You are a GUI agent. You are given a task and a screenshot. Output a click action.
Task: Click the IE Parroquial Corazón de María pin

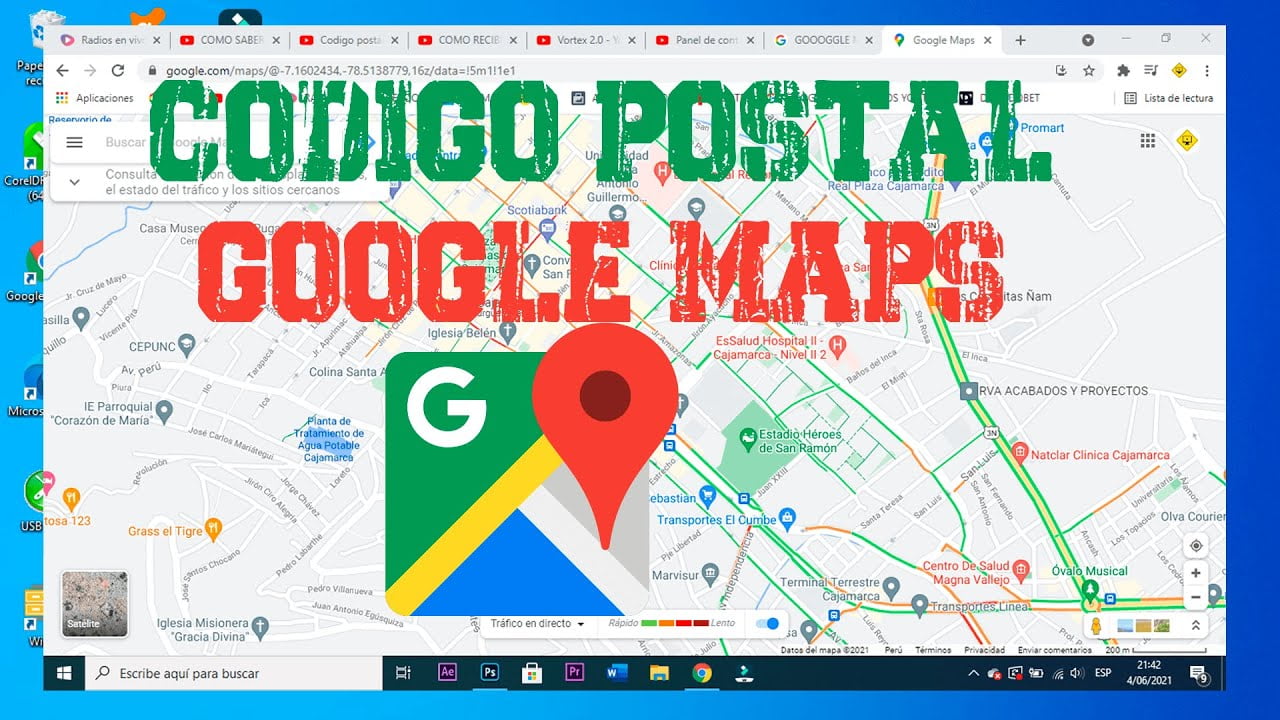[x=164, y=410]
